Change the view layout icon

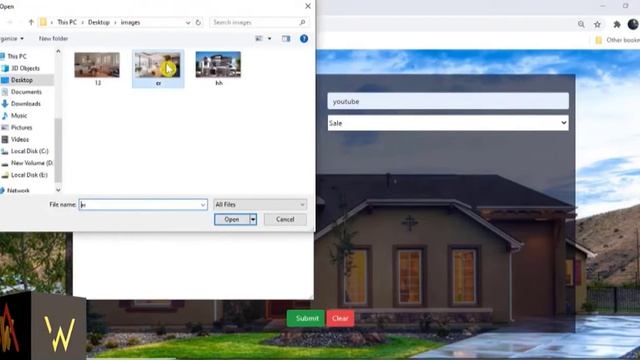259,39
